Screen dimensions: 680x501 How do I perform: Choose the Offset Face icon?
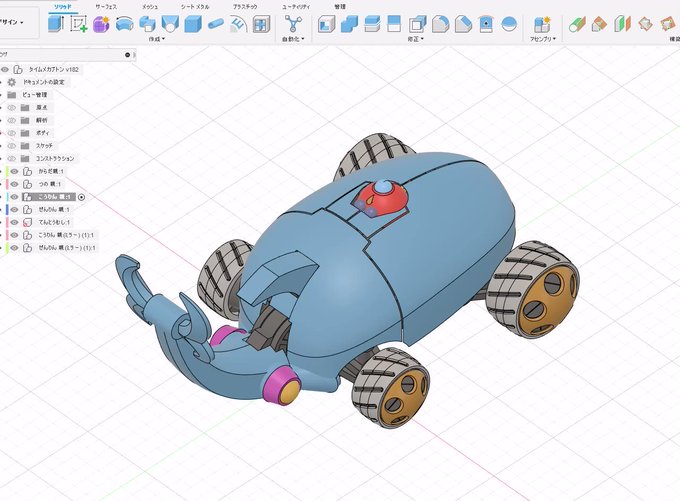372,24
